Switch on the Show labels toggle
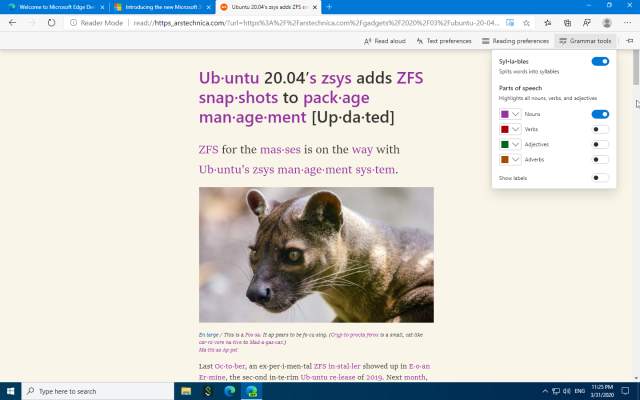 [600, 178]
